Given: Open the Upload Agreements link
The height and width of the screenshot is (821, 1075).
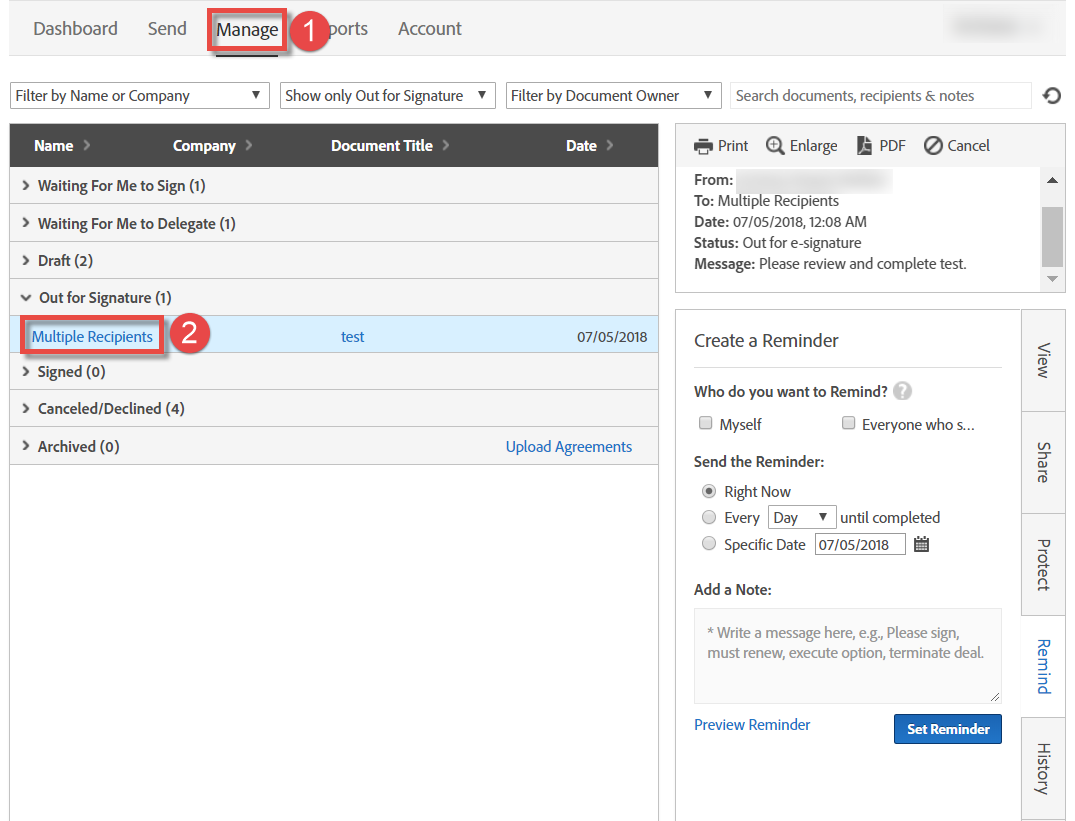Looking at the screenshot, I should (568, 446).
